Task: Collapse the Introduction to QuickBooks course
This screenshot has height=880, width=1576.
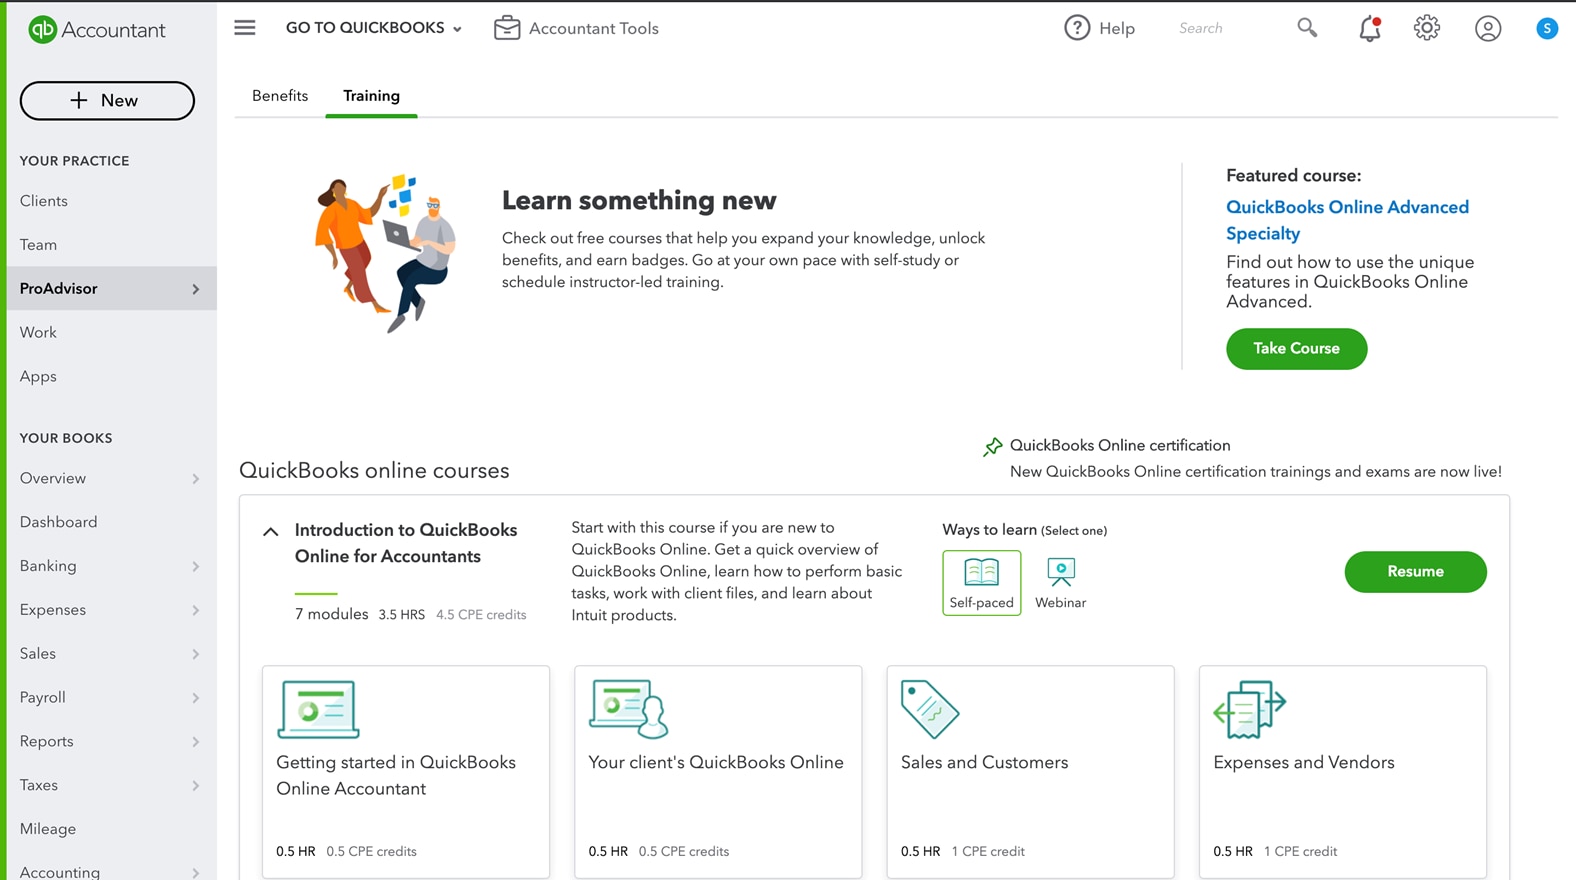Action: tap(271, 532)
